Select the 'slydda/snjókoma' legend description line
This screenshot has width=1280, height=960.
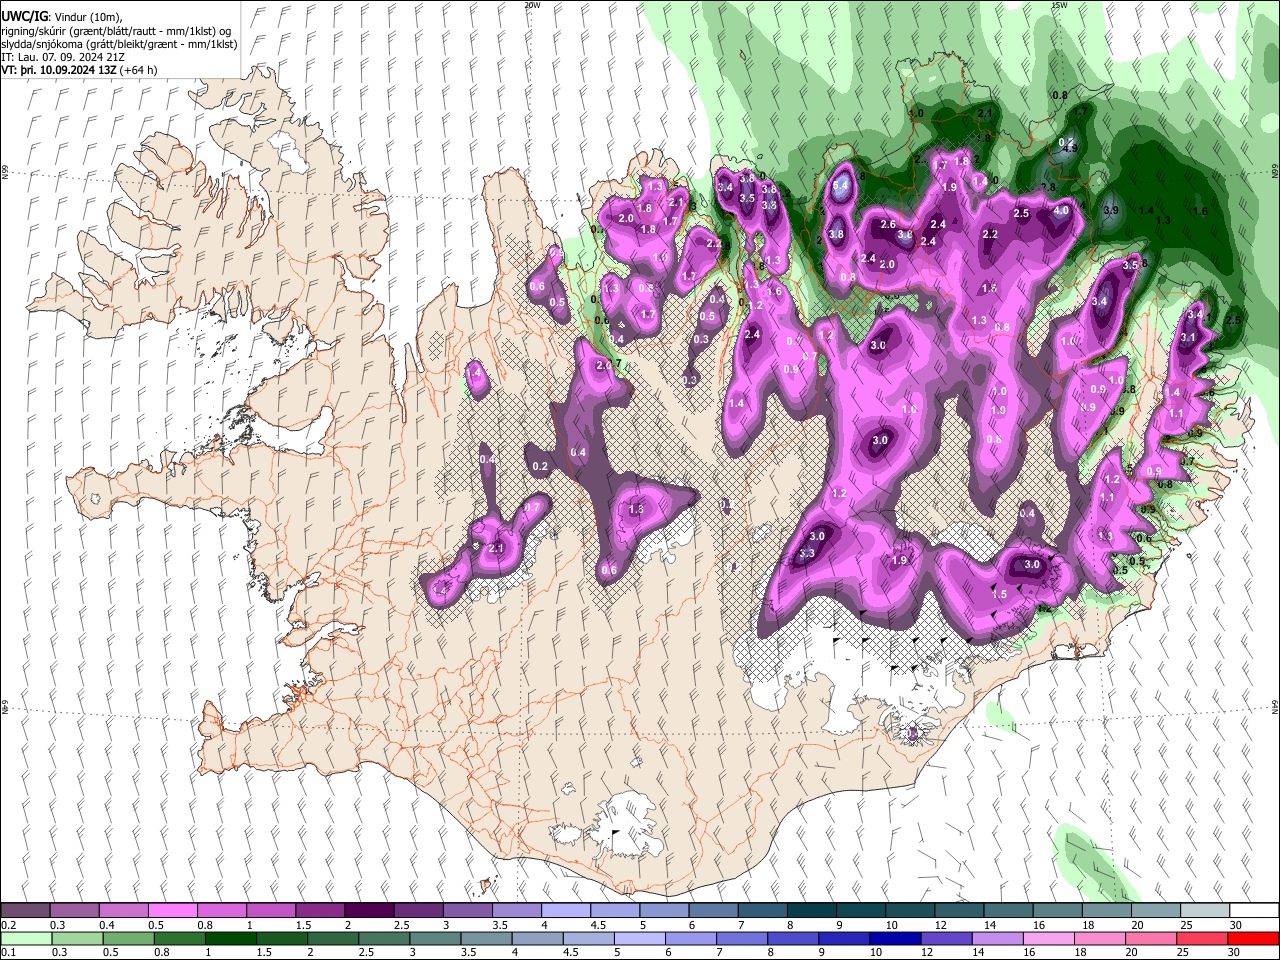point(120,44)
